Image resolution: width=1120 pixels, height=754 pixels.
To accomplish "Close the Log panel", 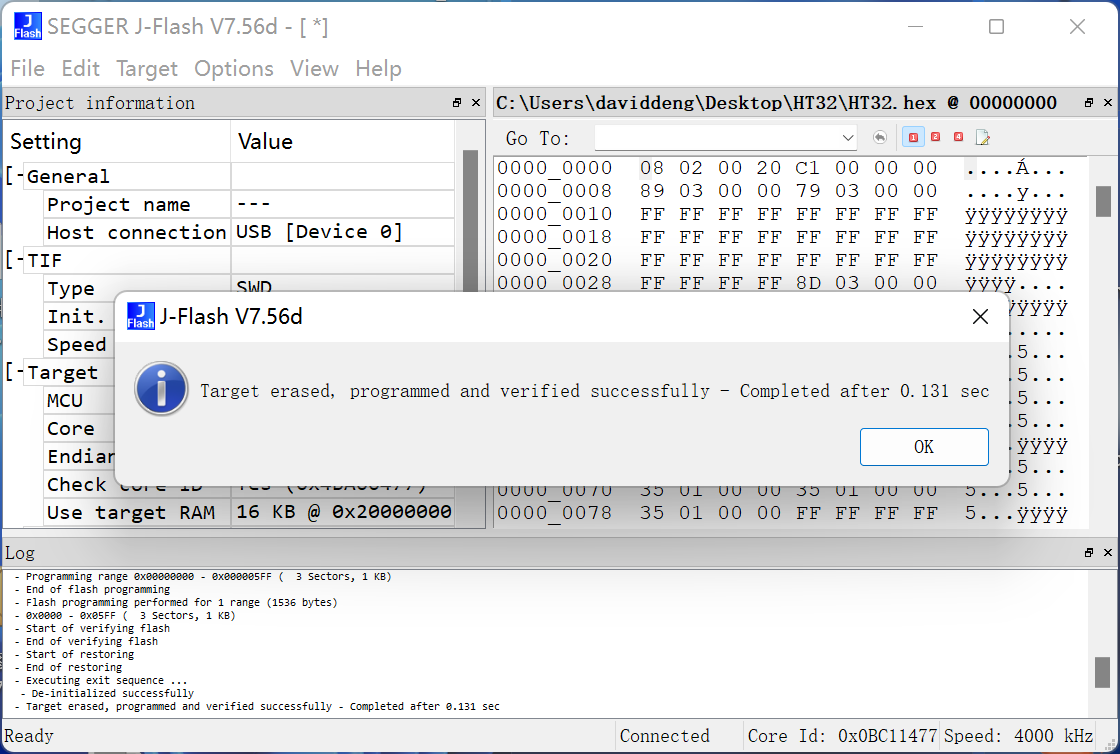I will click(x=1108, y=553).
